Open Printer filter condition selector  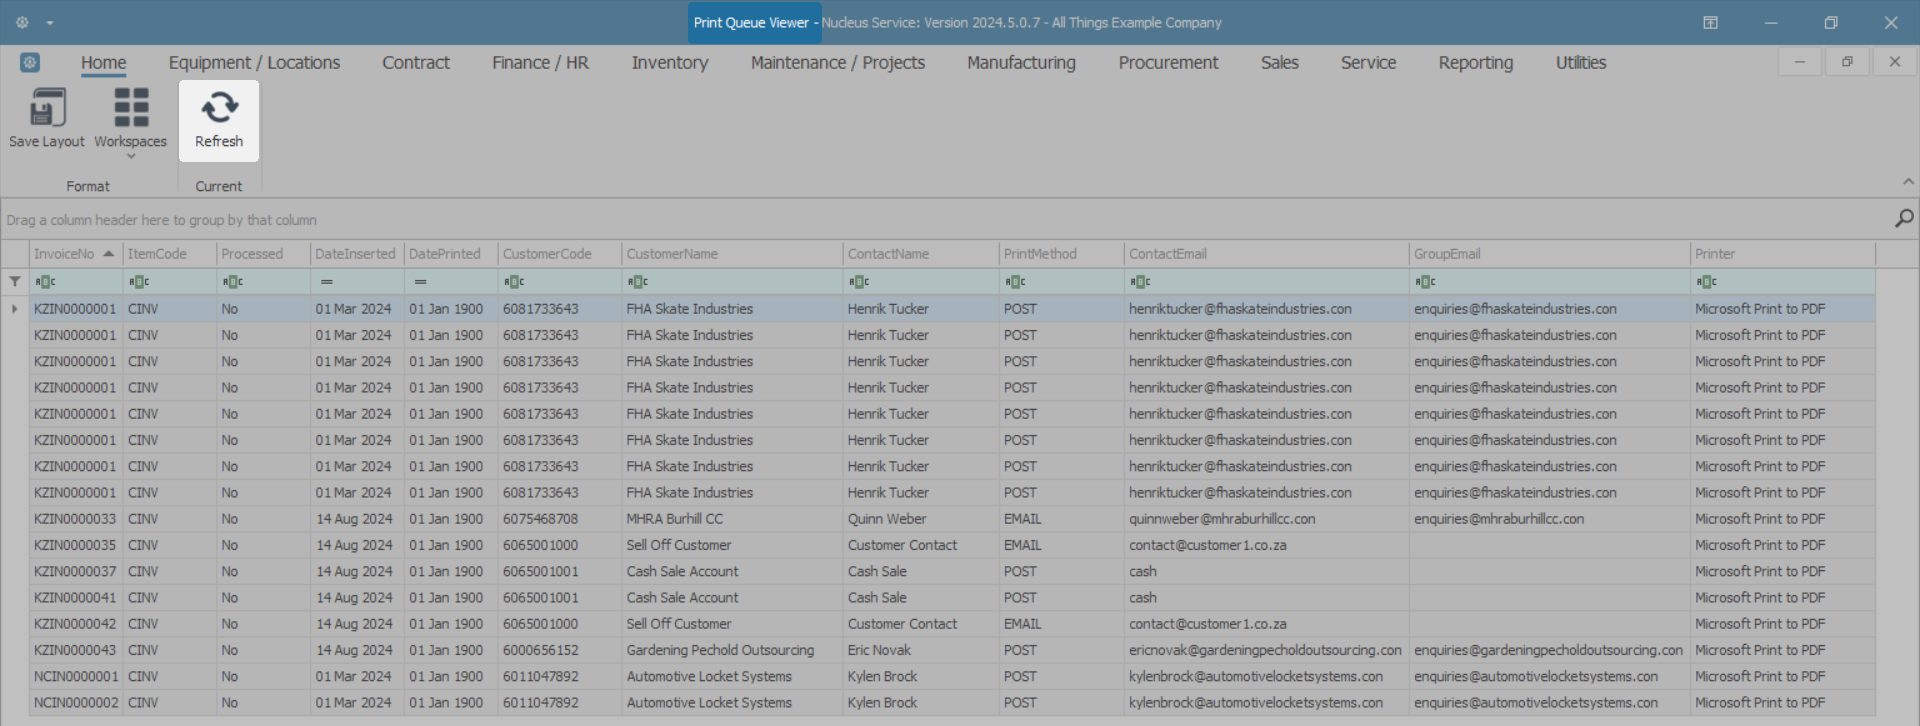pos(1706,282)
